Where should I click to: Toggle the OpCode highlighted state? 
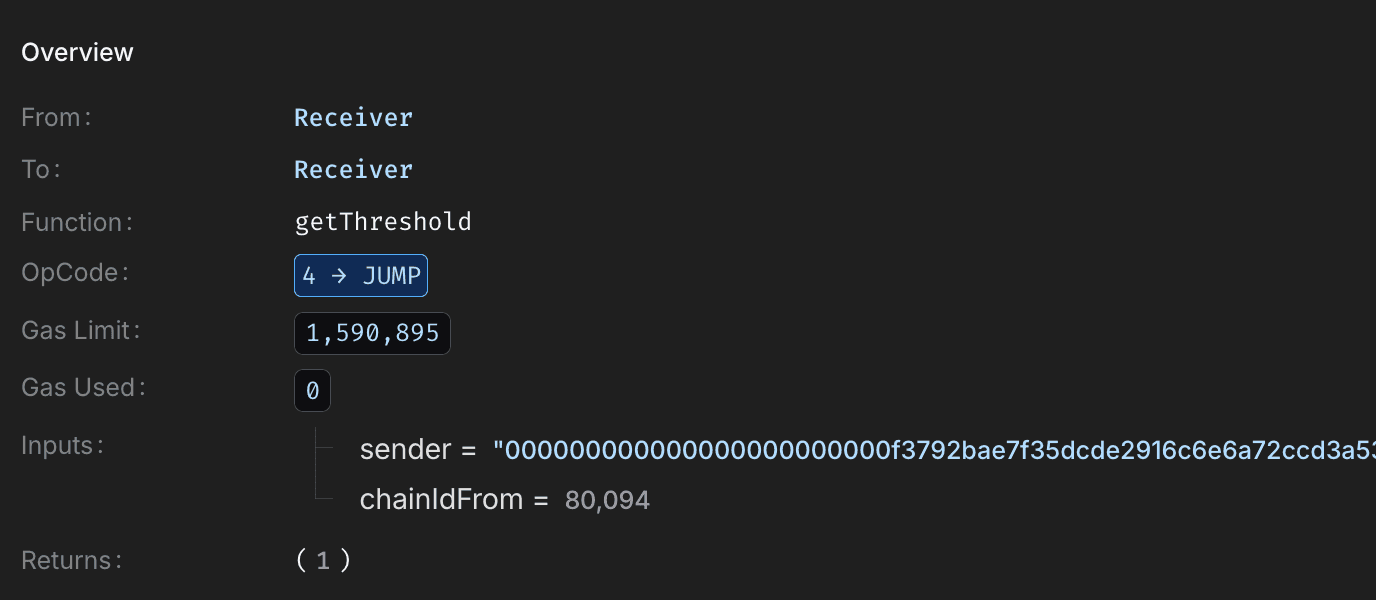[361, 275]
